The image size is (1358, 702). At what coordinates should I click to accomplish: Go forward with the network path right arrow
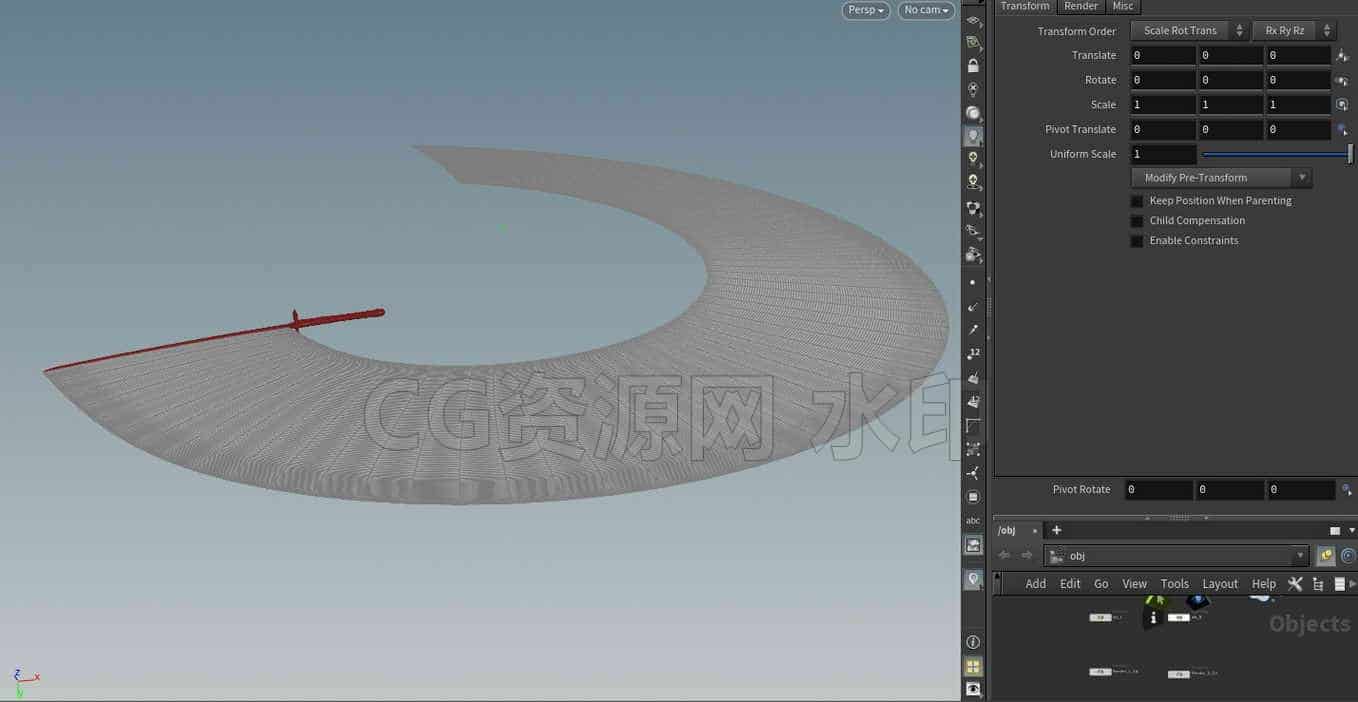[x=1026, y=556]
